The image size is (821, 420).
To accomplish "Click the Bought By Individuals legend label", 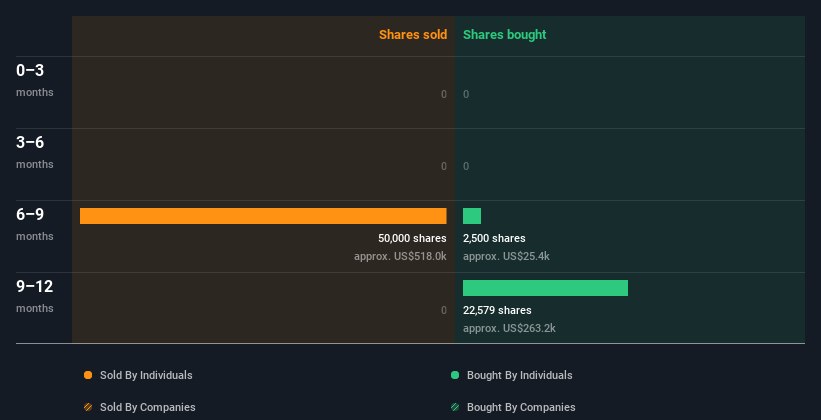I will pyautogui.click(x=519, y=375).
